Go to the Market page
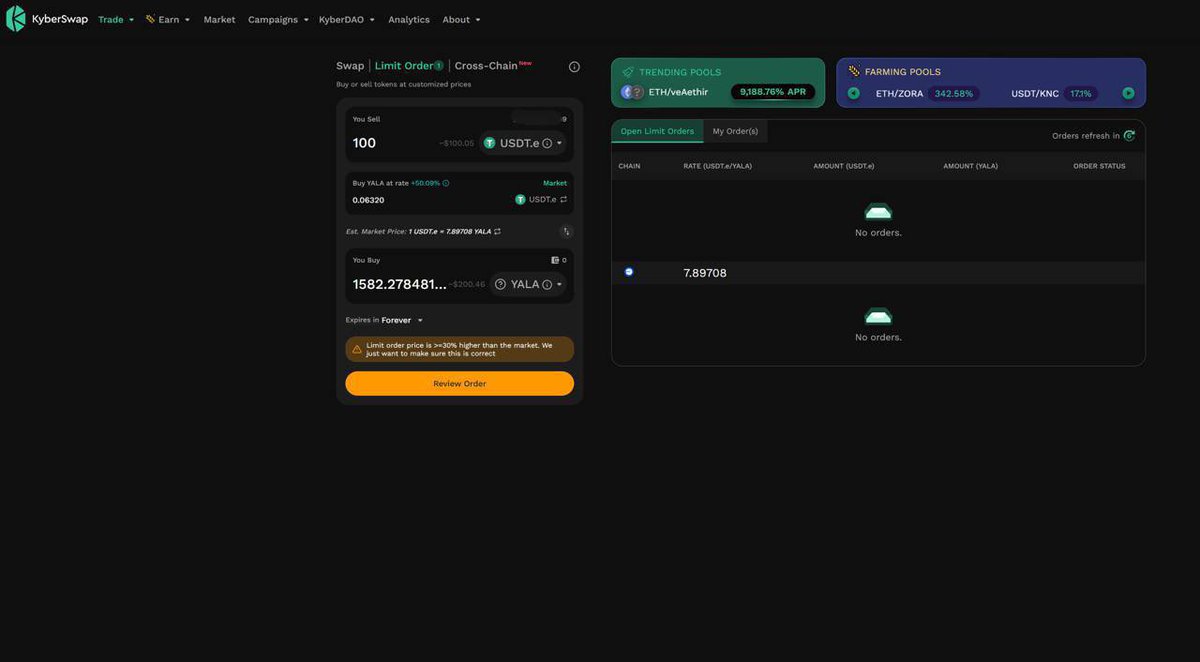The width and height of the screenshot is (1200, 662). (219, 19)
